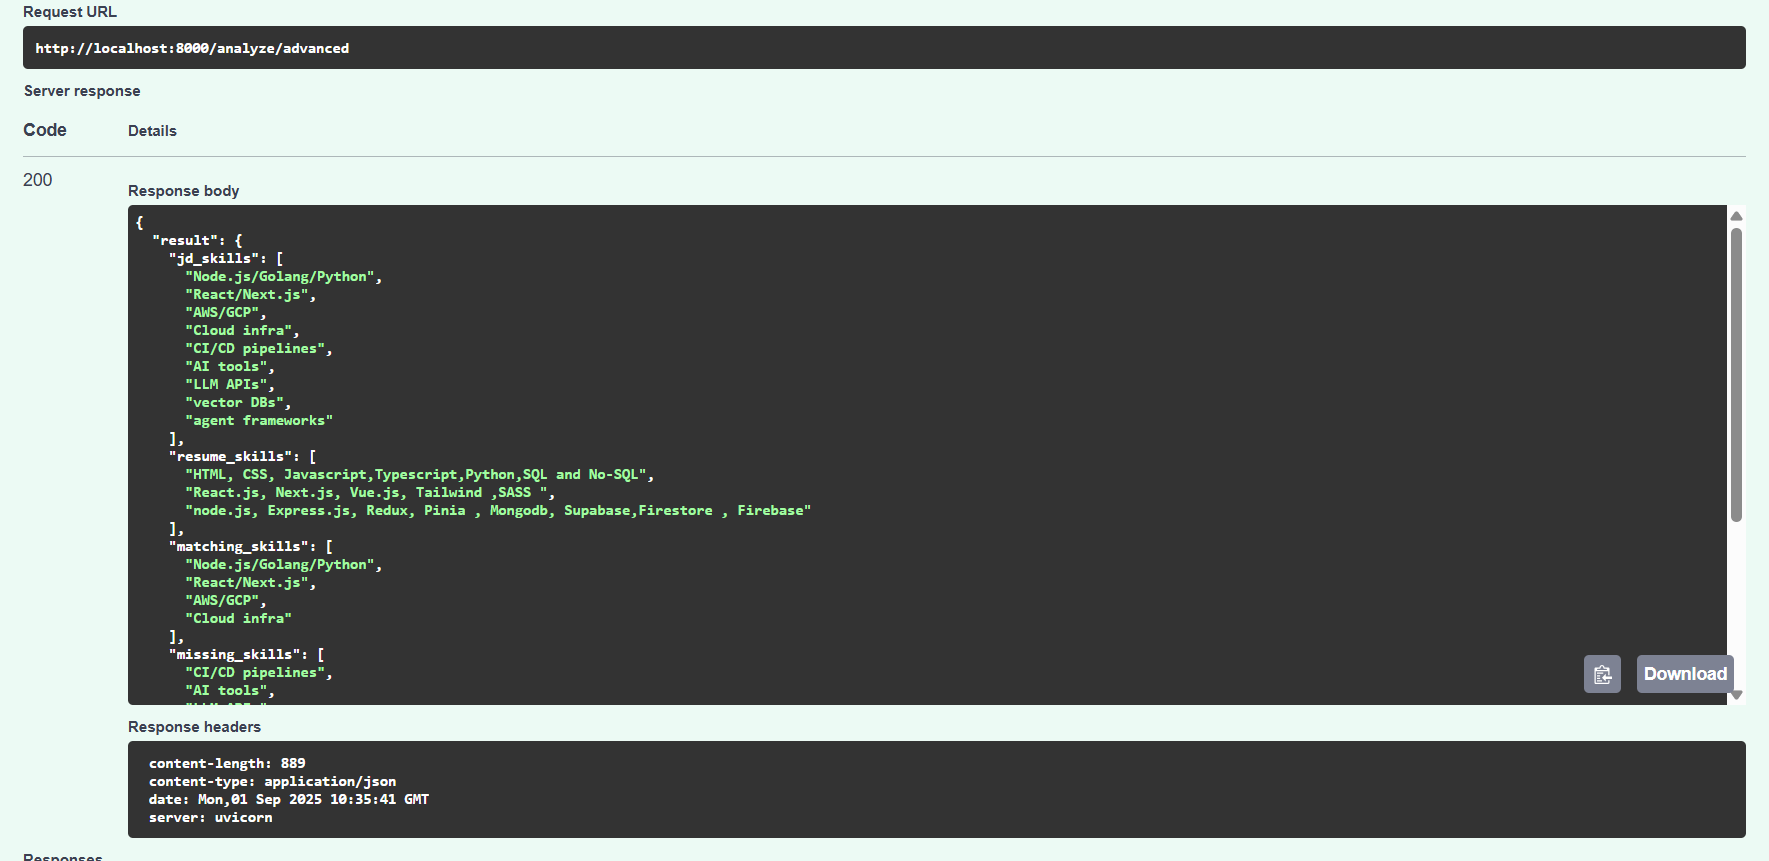The width and height of the screenshot is (1769, 861).
Task: Click the "missing_skills" key
Action: click(x=235, y=654)
